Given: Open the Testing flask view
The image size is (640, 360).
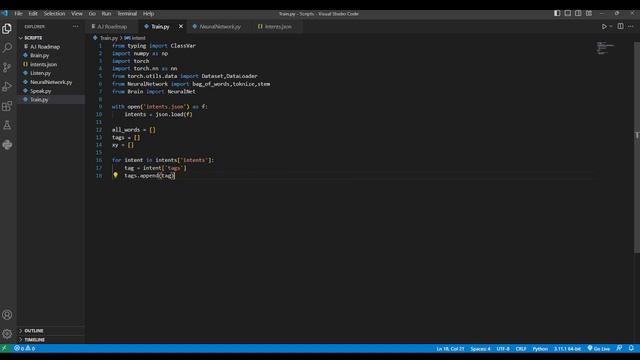Looking at the screenshot, I should coord(7,125).
